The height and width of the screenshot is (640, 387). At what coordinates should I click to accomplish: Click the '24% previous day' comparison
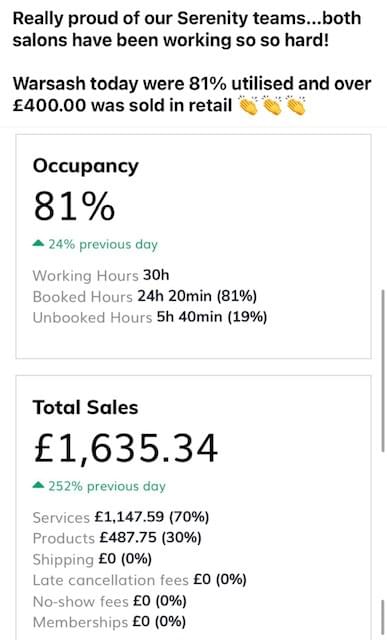tap(103, 244)
